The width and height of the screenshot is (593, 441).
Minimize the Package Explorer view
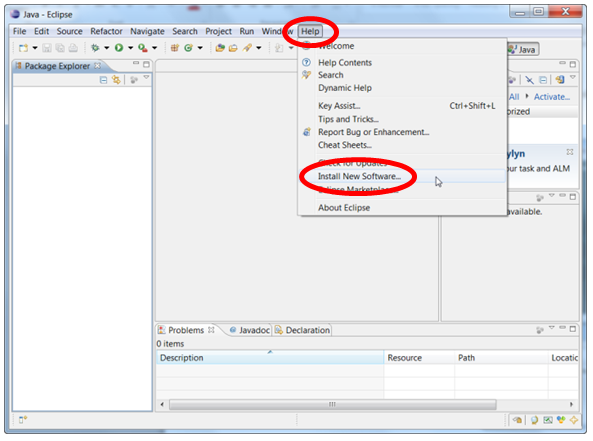click(x=136, y=63)
